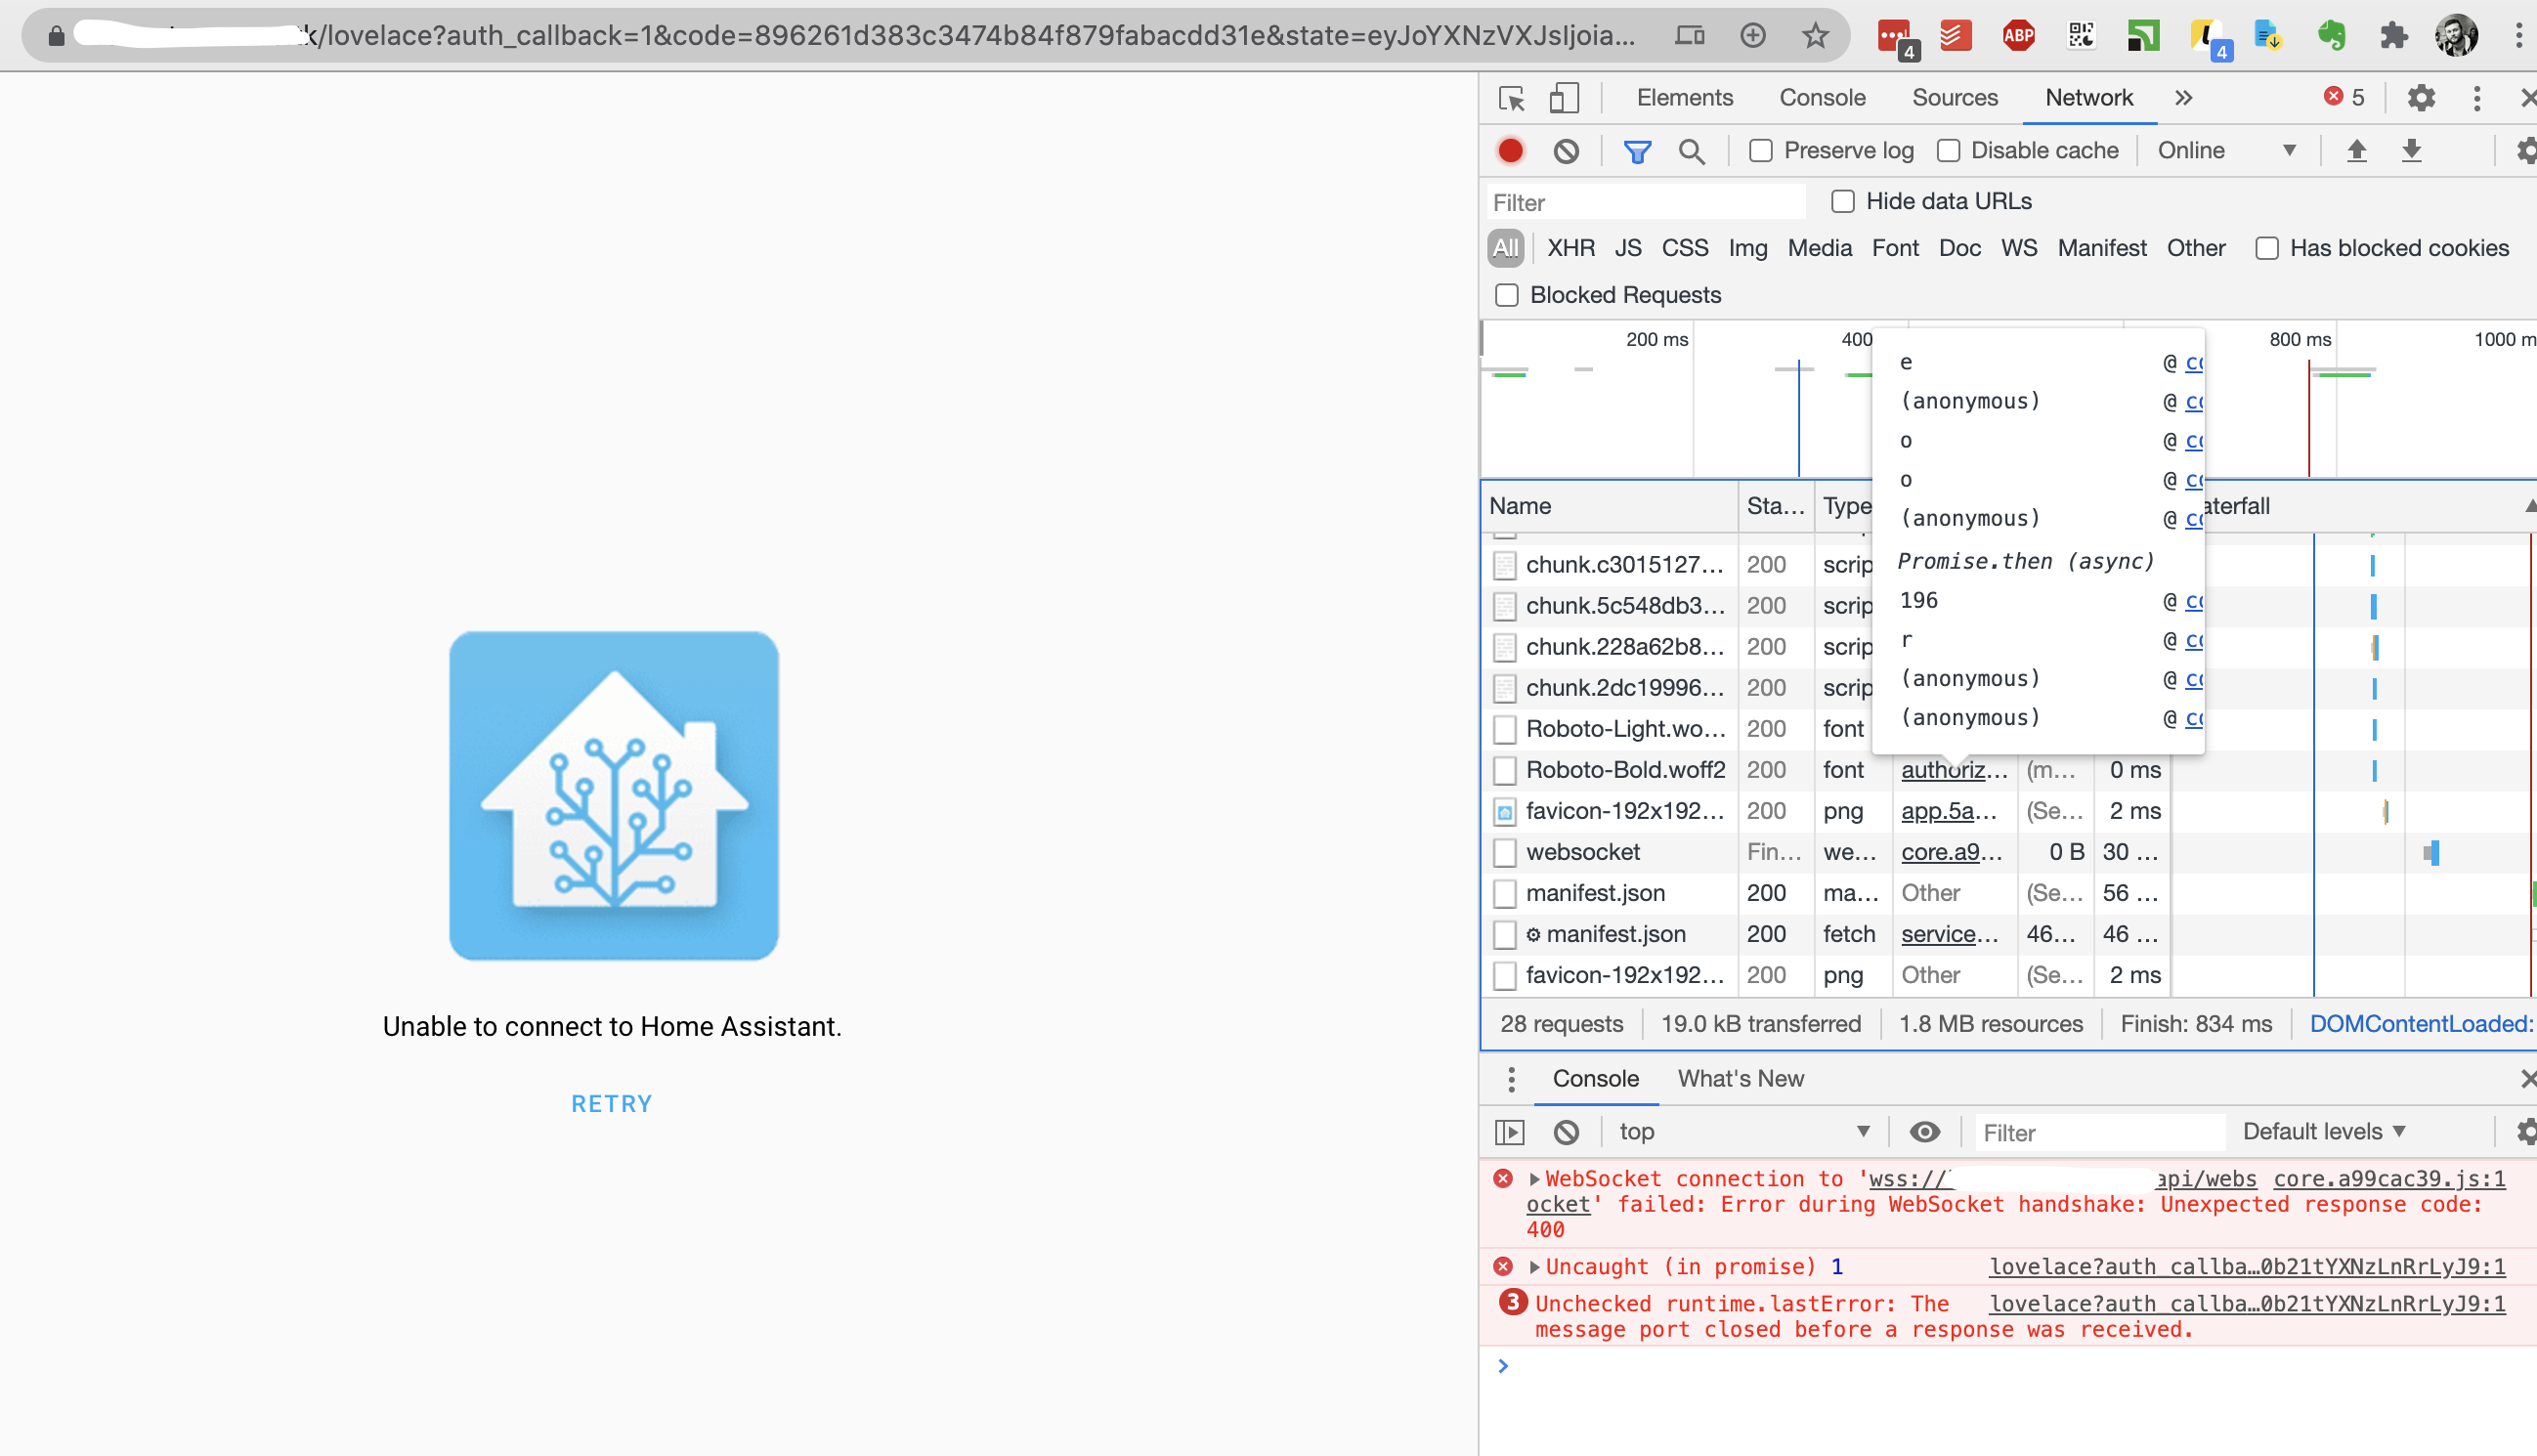Open the network search magnifier
This screenshot has width=2537, height=1456.
(1691, 151)
